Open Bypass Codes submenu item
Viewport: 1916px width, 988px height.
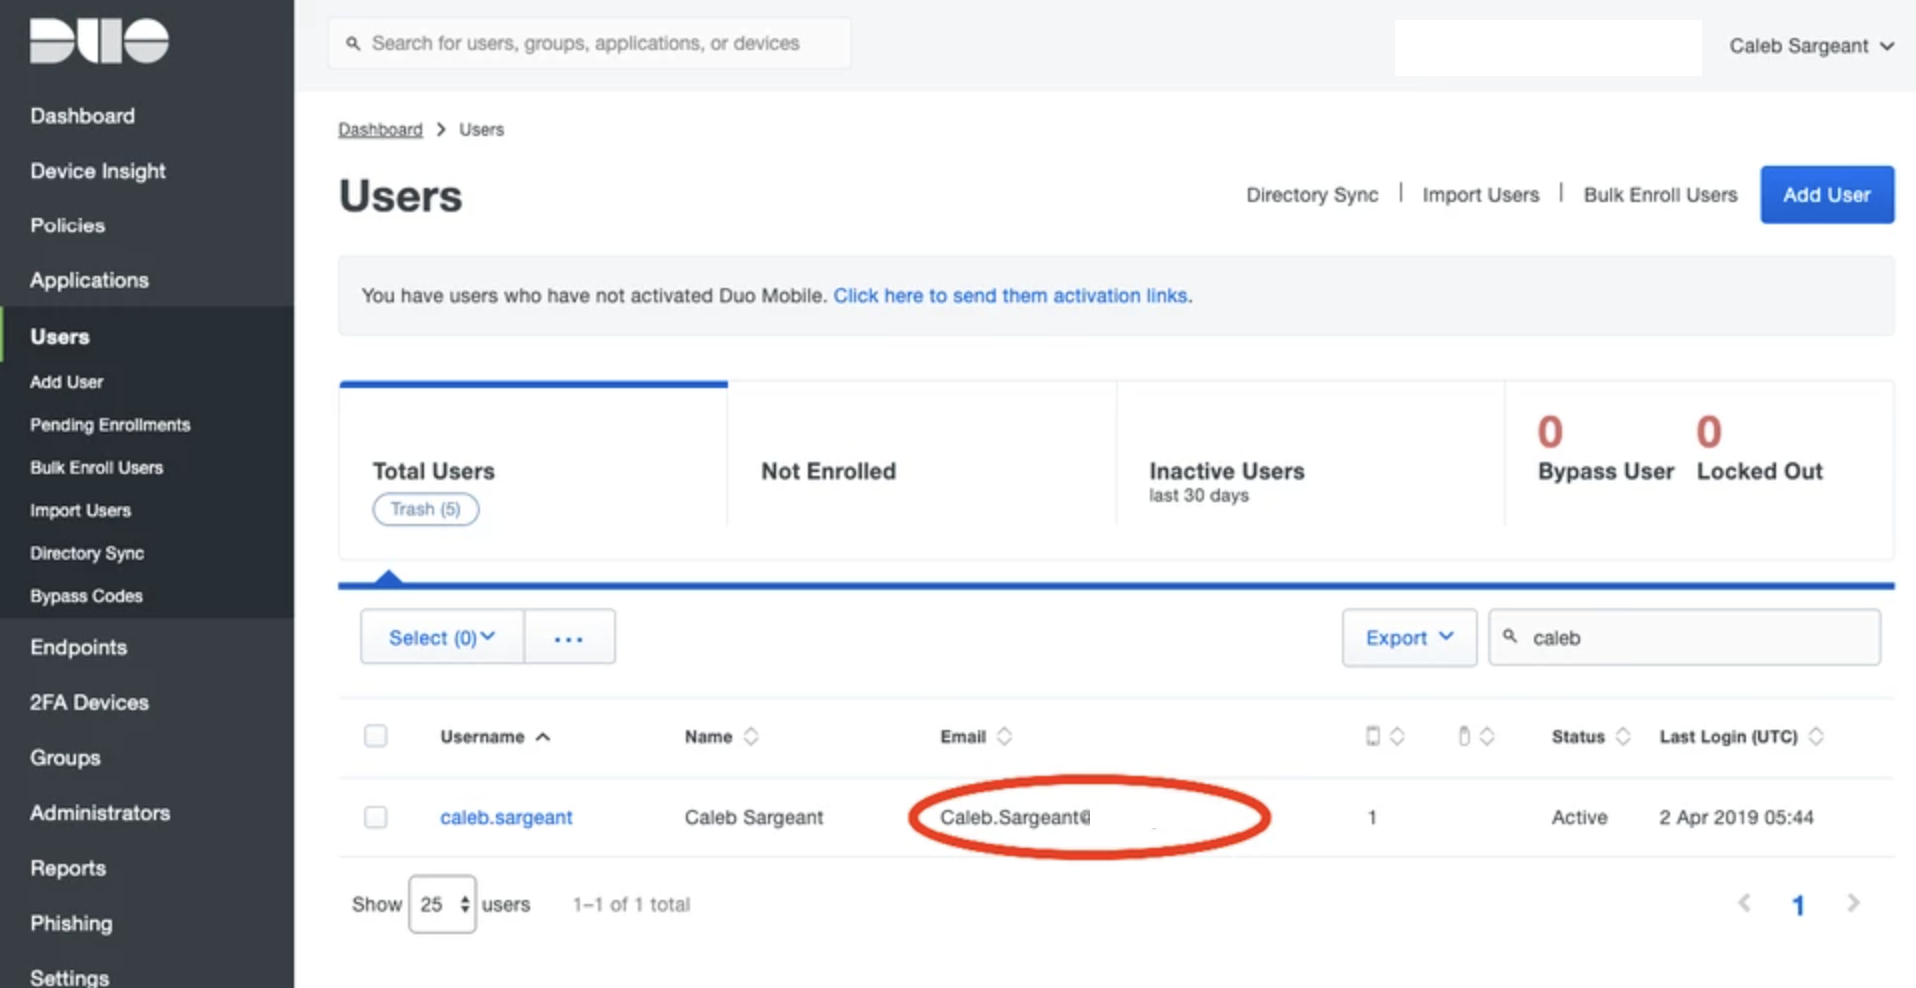86,596
